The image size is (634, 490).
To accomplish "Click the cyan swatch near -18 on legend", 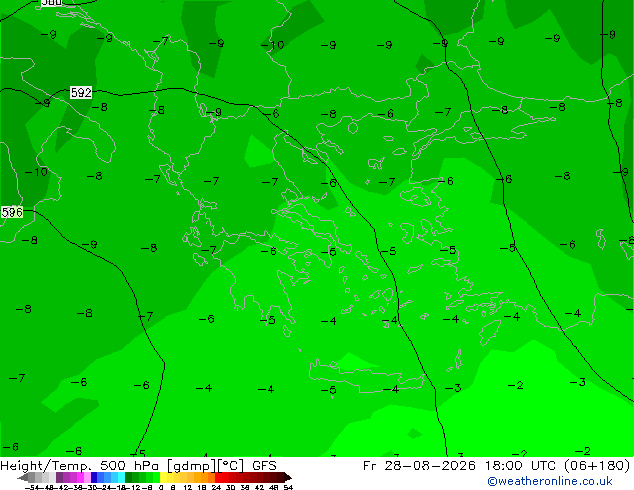I will click(x=122, y=477).
